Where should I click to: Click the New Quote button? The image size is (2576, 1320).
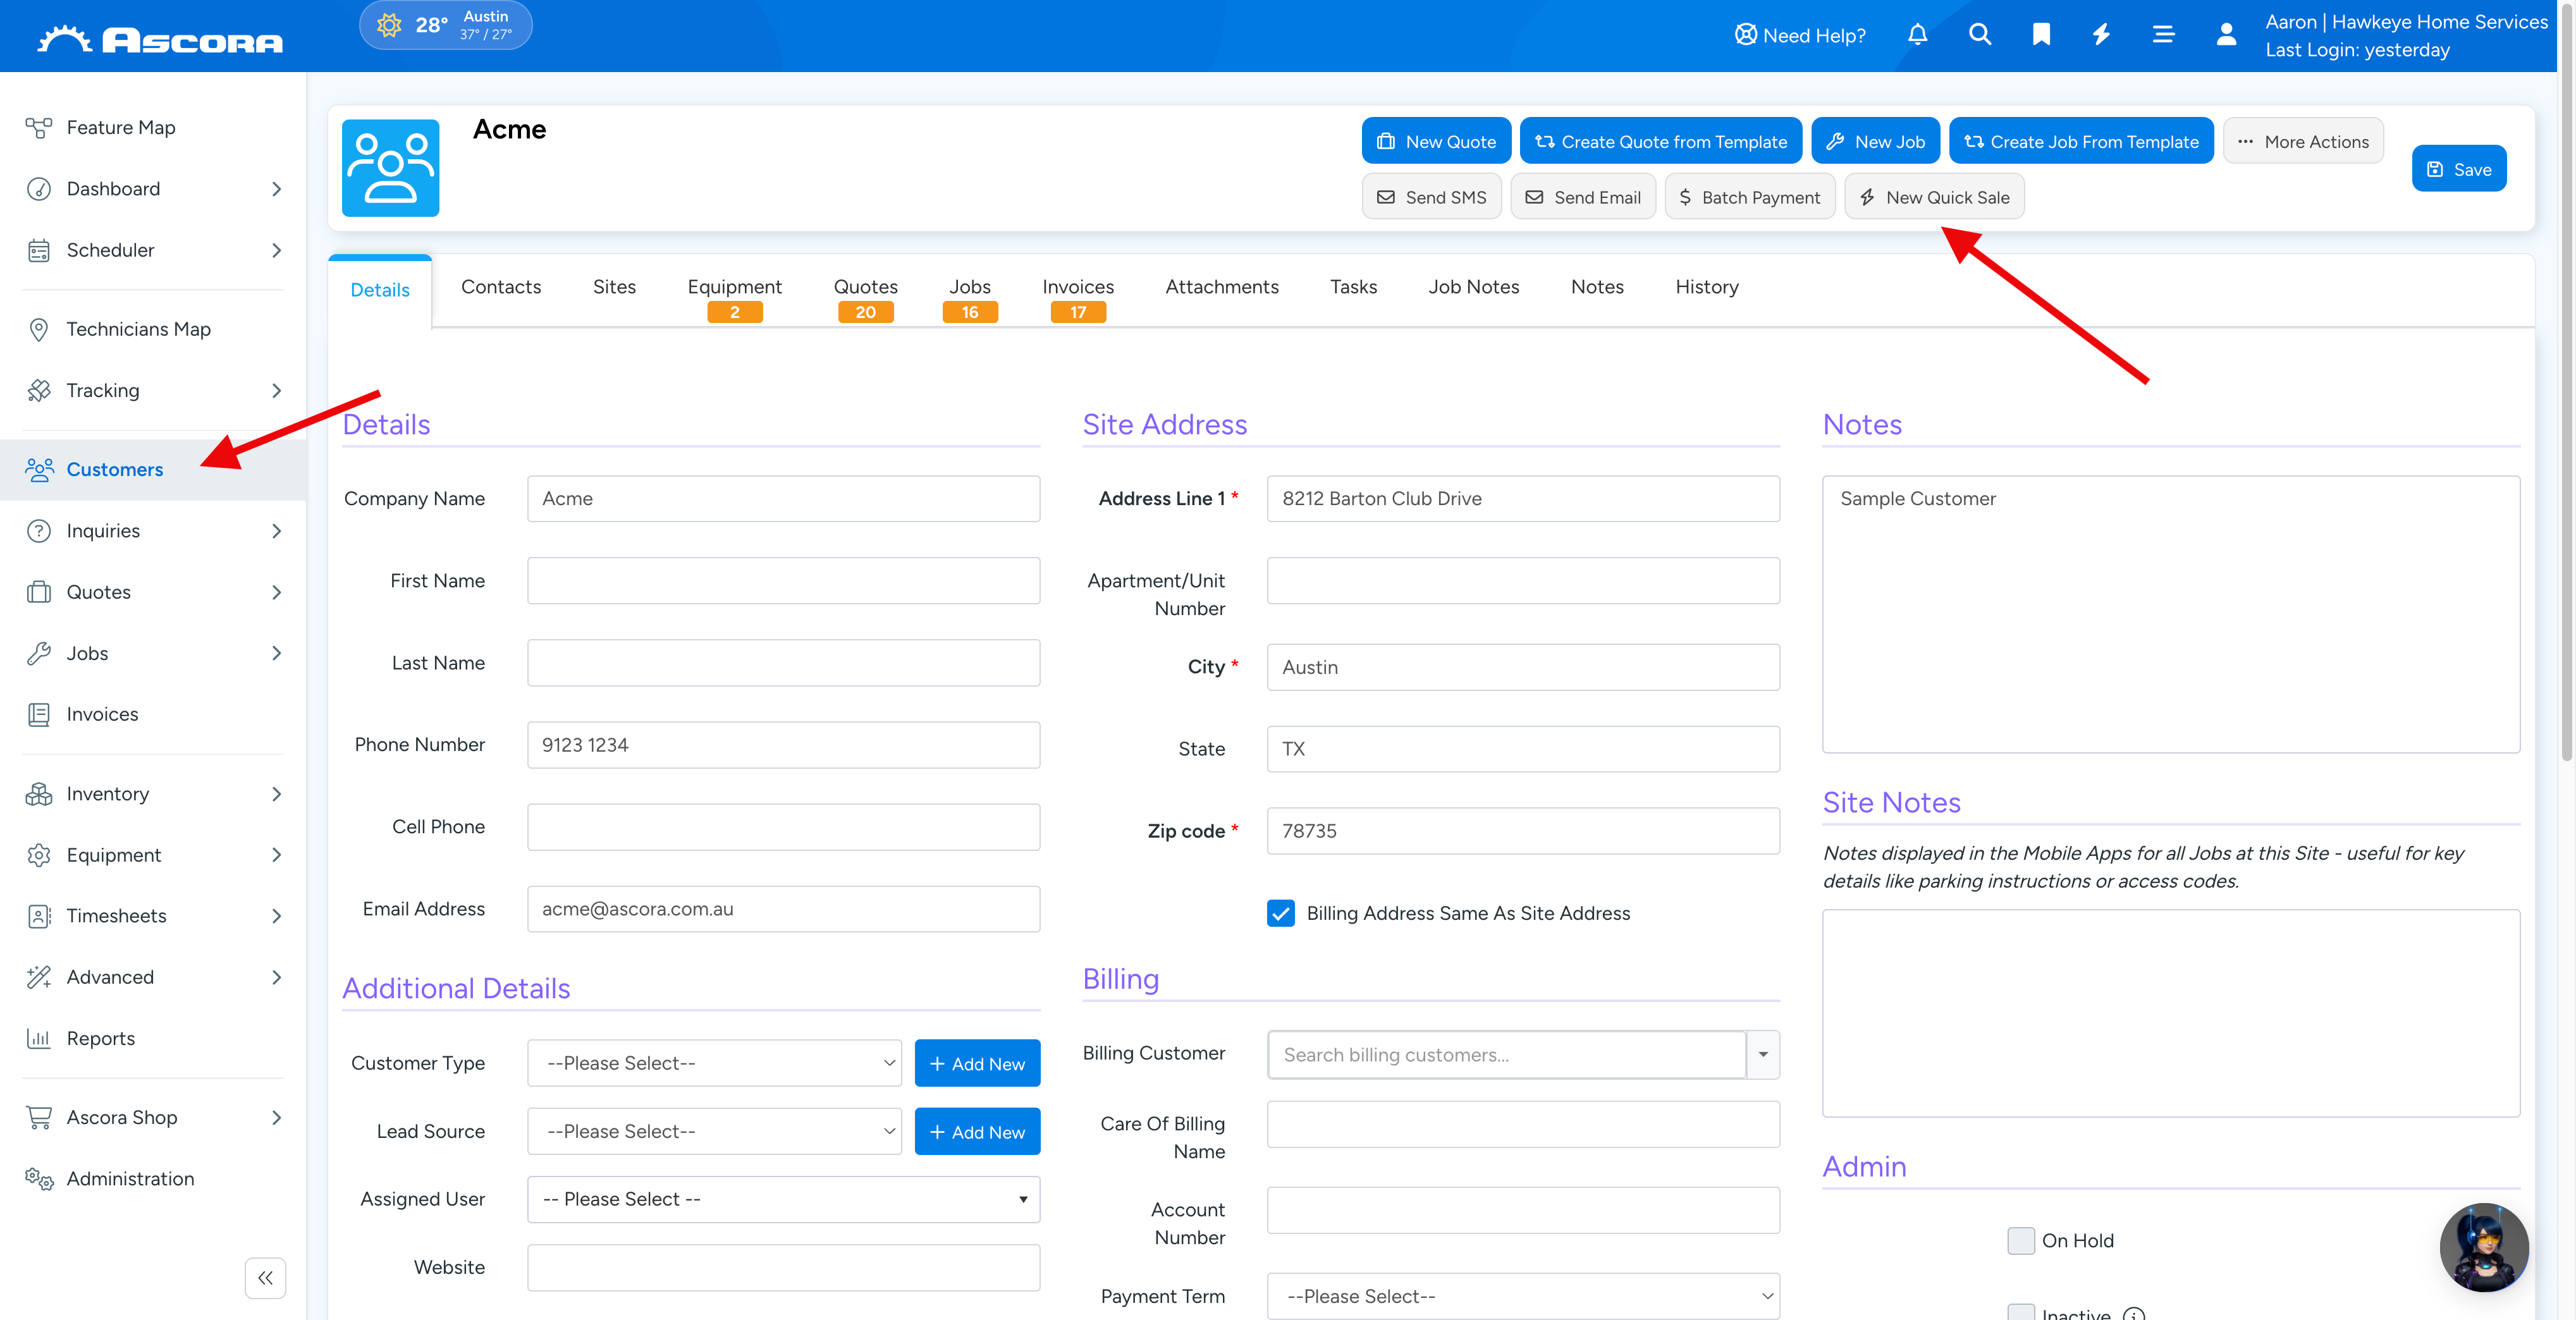[x=1436, y=141]
